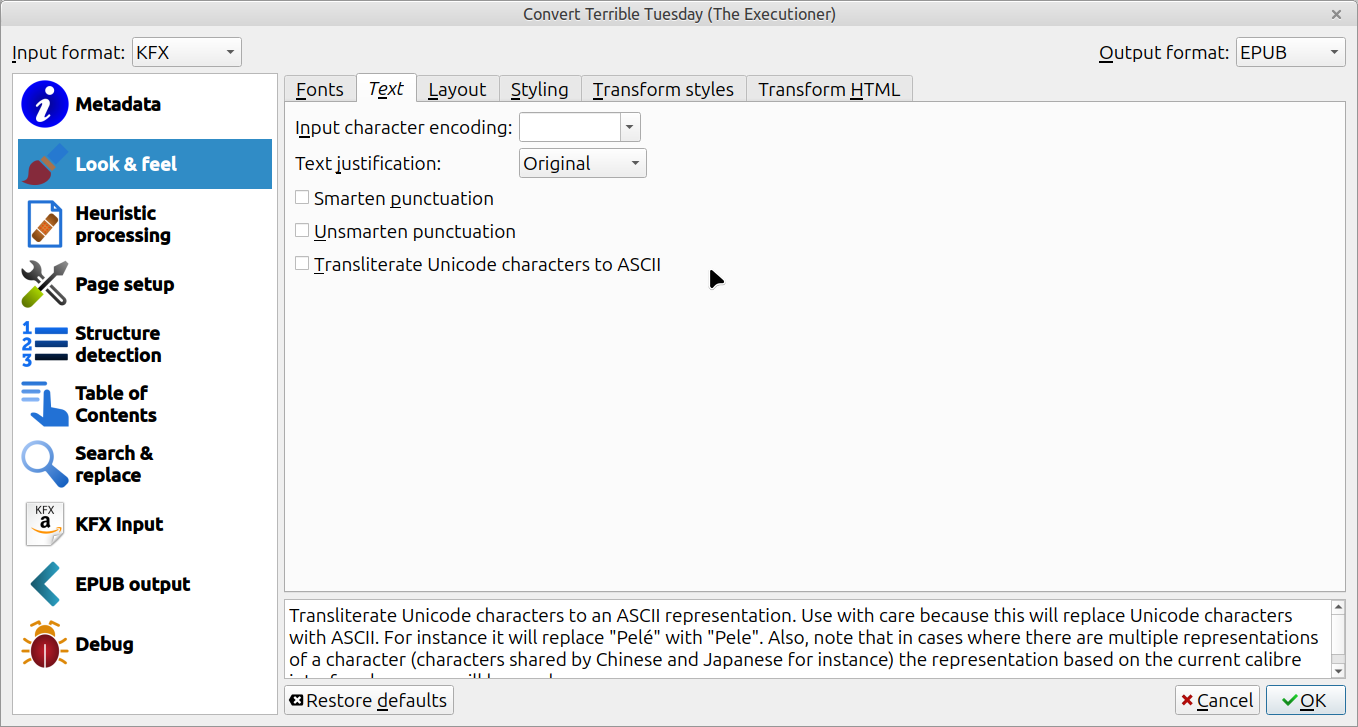Switch to the Fonts tab

(320, 90)
